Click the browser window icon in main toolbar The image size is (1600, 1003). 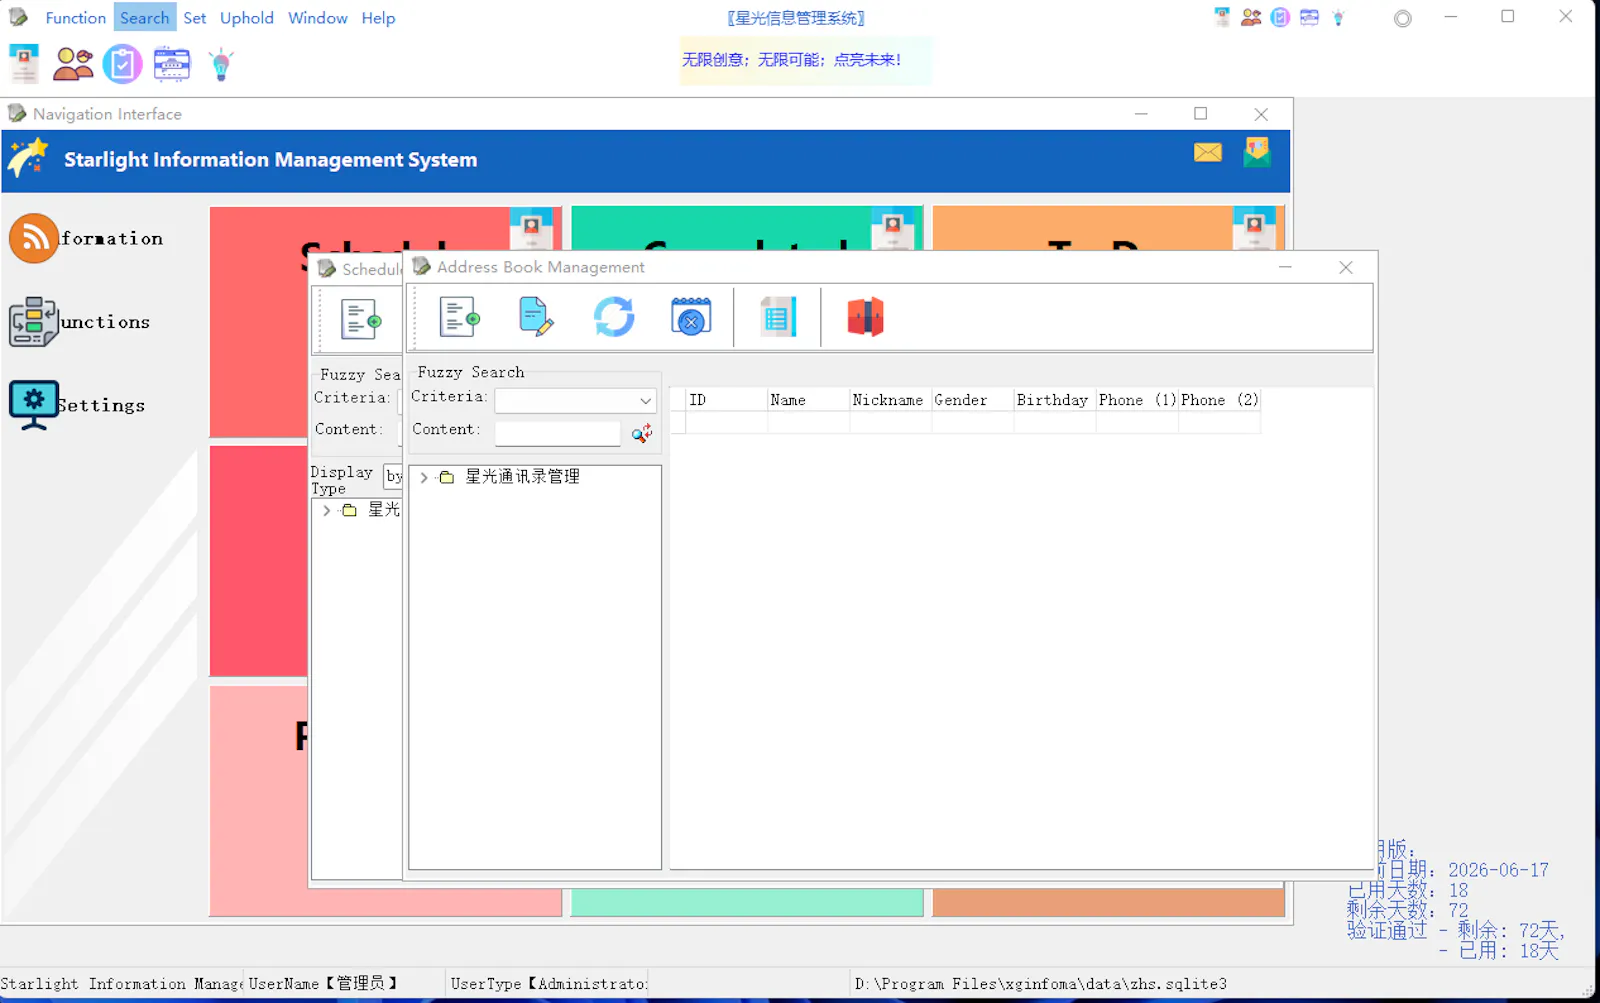tap(172, 64)
